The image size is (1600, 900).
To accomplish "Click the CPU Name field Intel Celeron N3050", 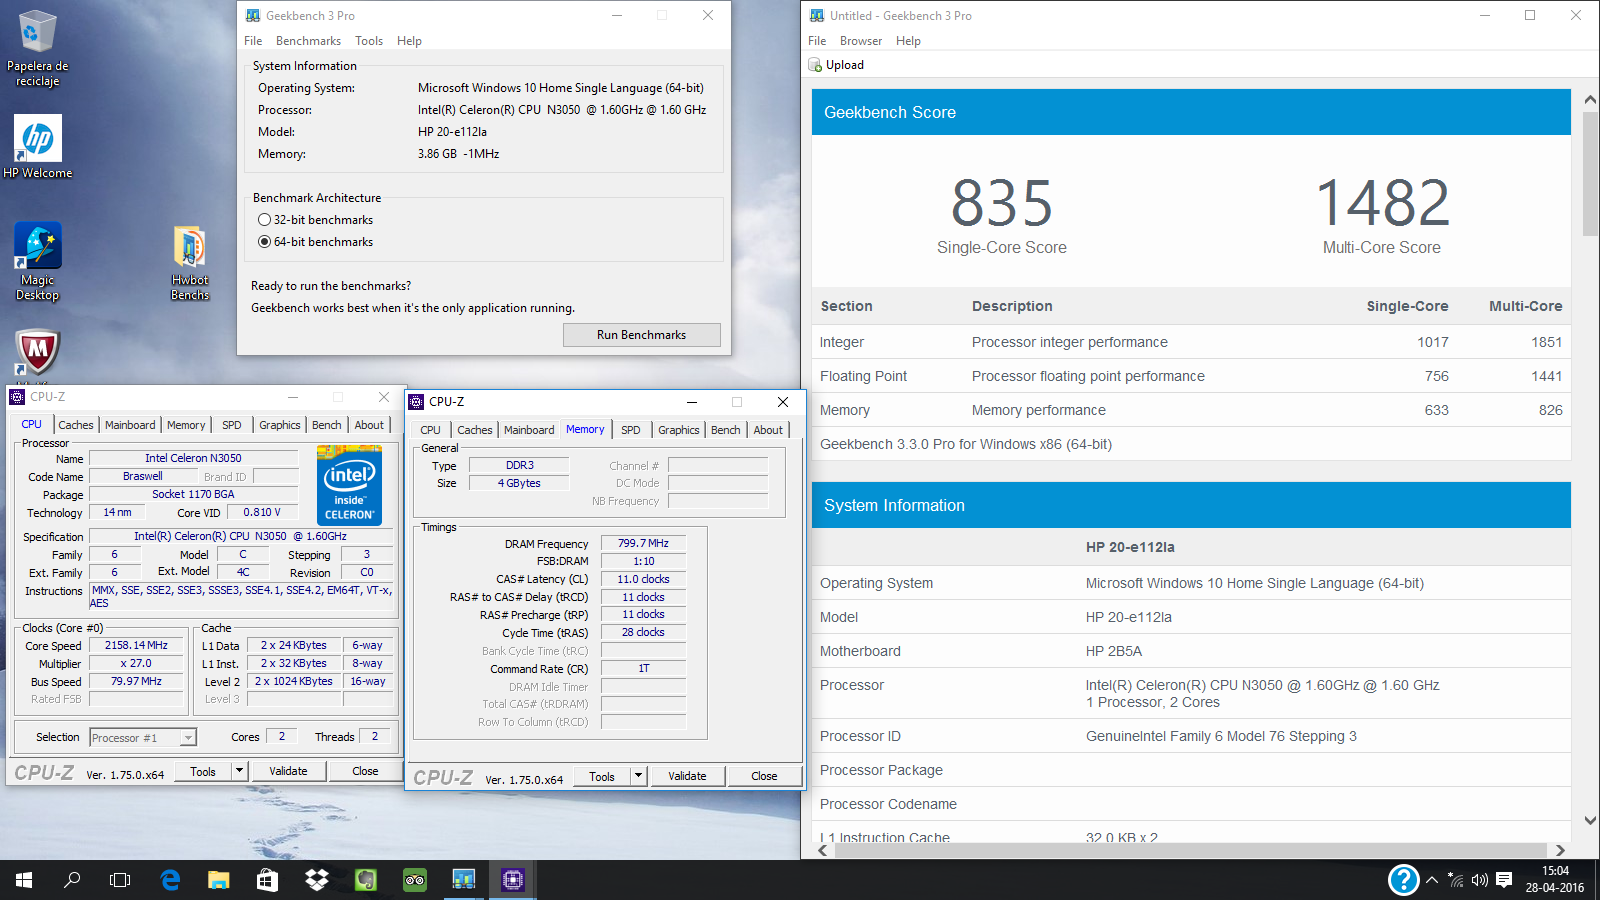I will coord(193,458).
